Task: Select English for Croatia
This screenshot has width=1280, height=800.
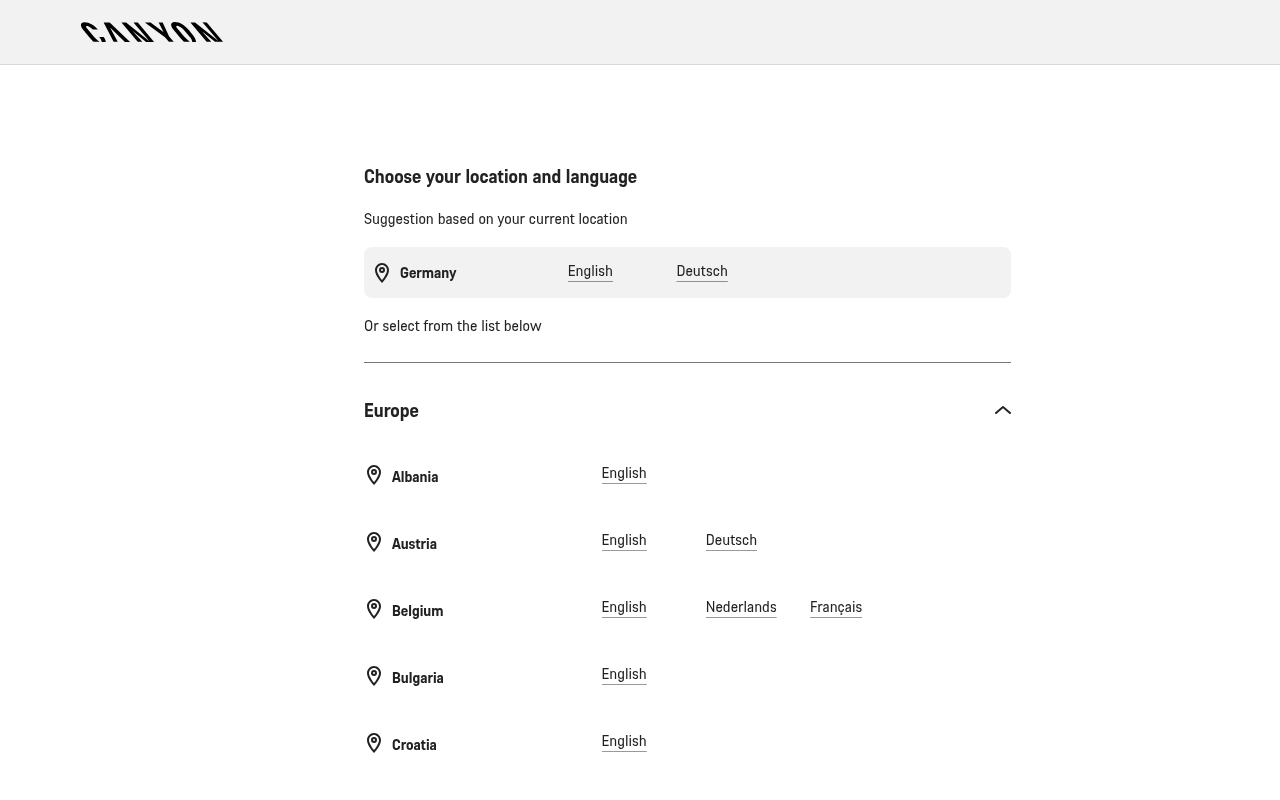Action: click(x=624, y=741)
